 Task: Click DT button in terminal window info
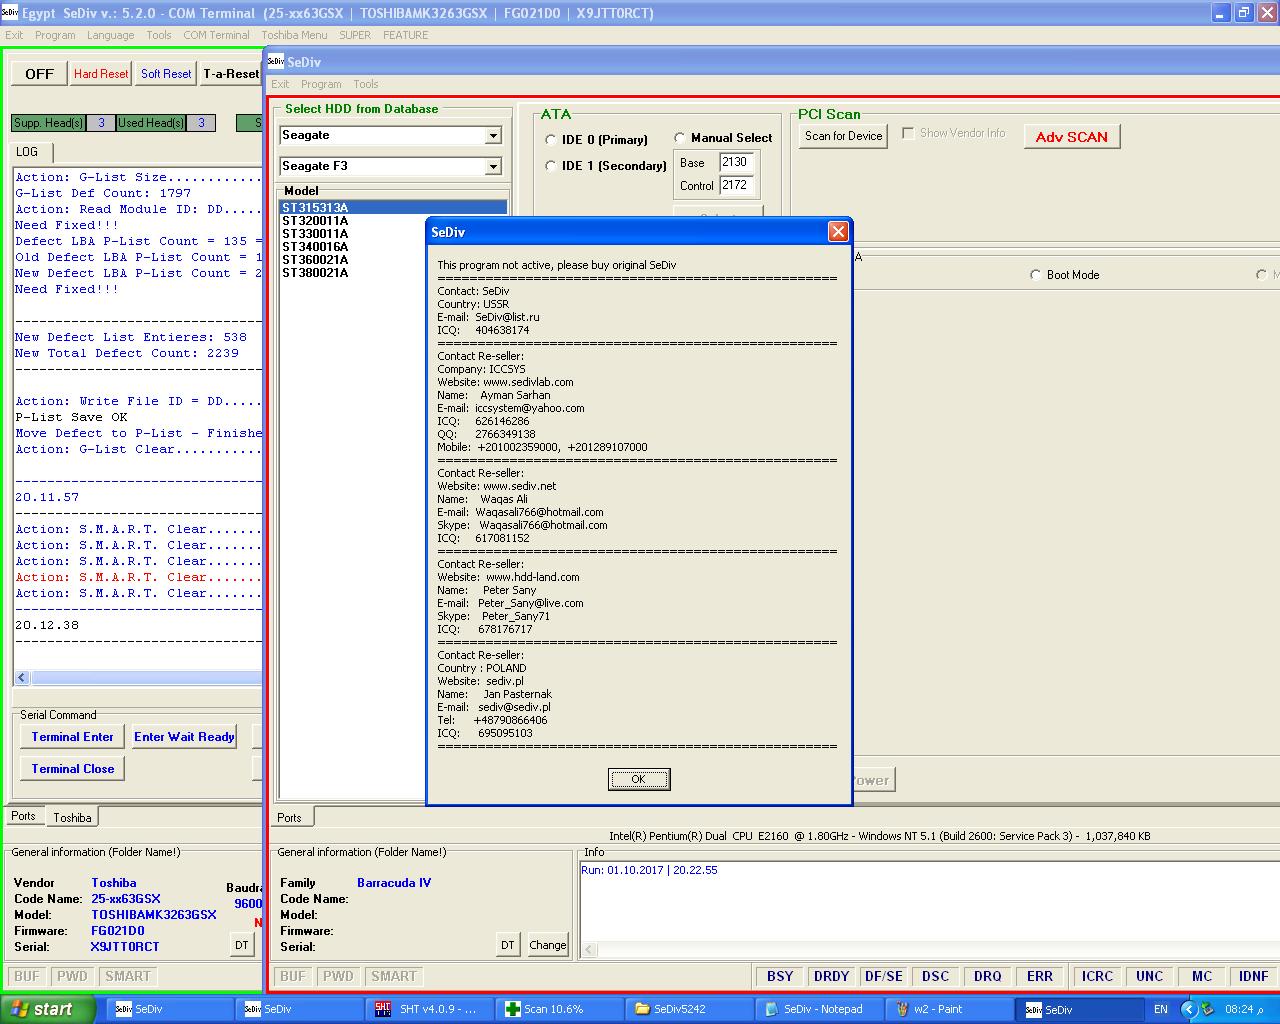(x=242, y=945)
